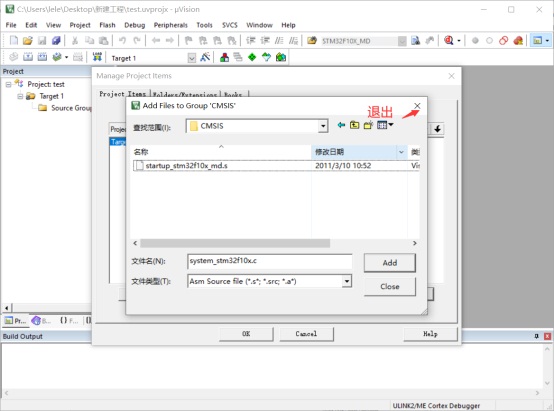Open the Project menu
This screenshot has width=554, height=411.
(80, 25)
